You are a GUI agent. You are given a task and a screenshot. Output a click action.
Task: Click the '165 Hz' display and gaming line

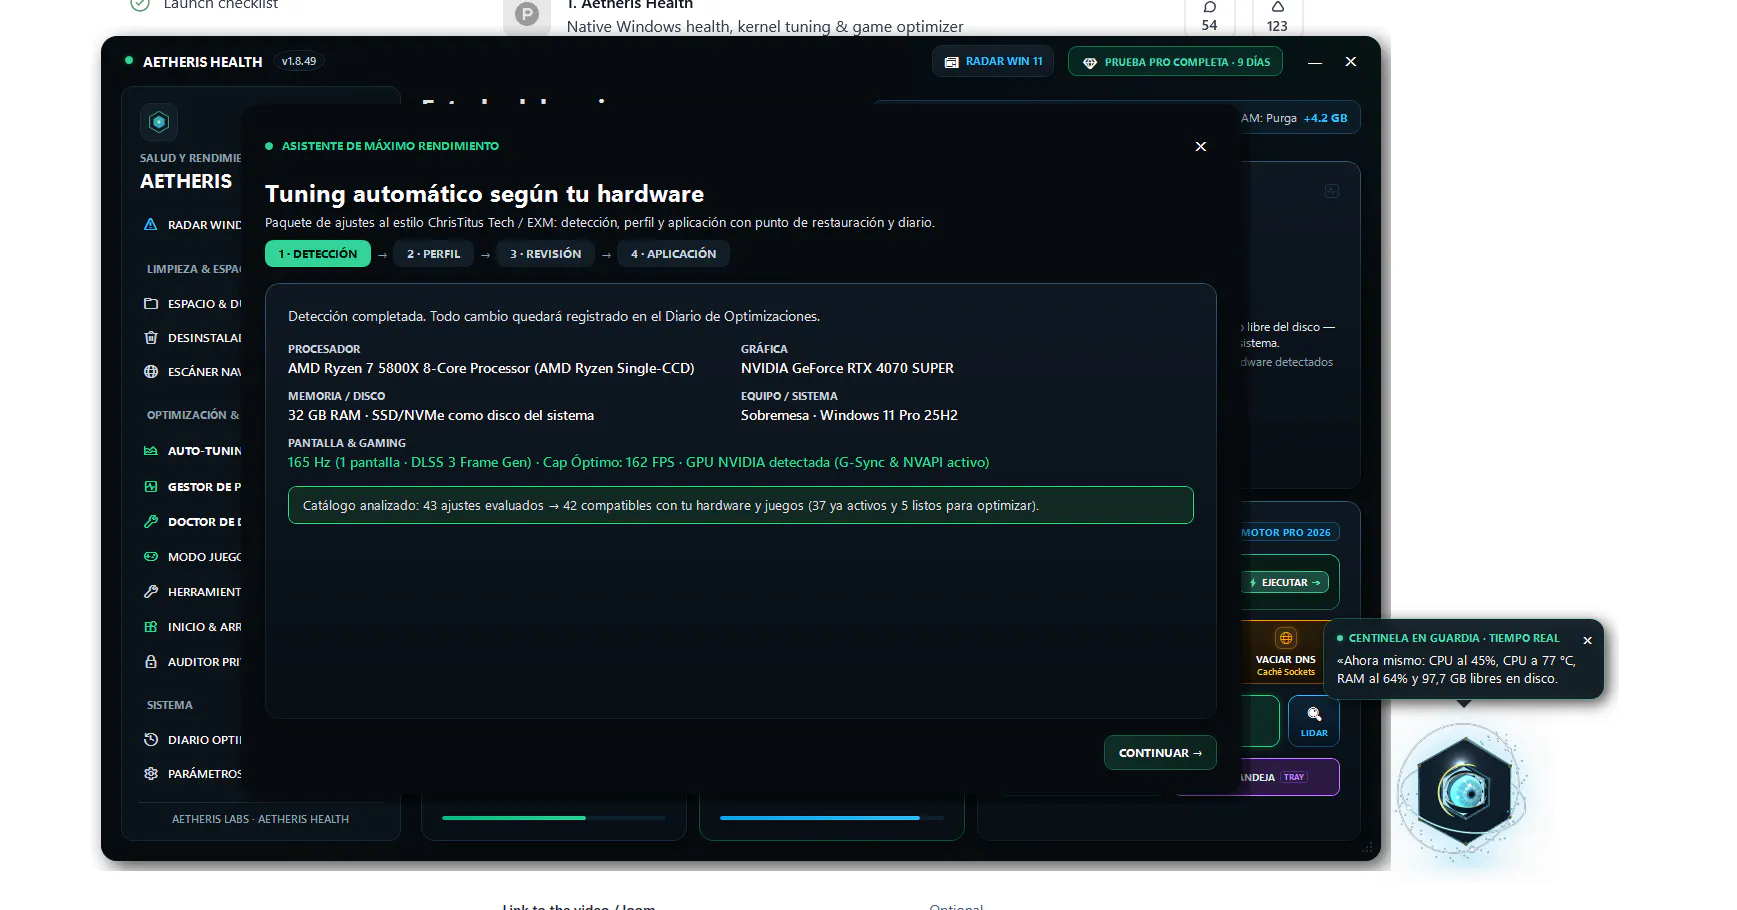point(638,462)
